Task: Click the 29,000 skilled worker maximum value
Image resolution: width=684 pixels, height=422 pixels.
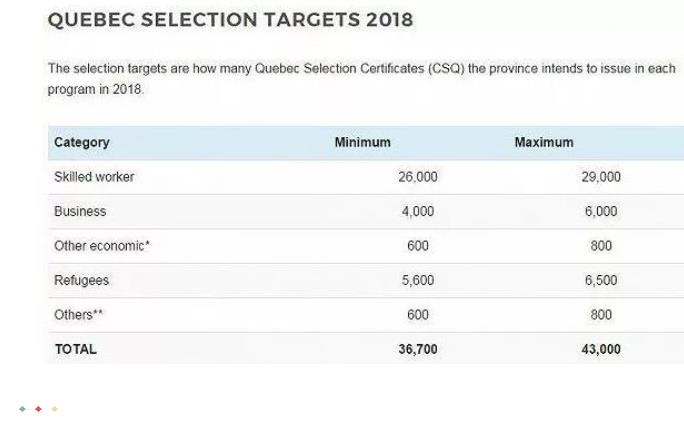Action: click(x=601, y=177)
